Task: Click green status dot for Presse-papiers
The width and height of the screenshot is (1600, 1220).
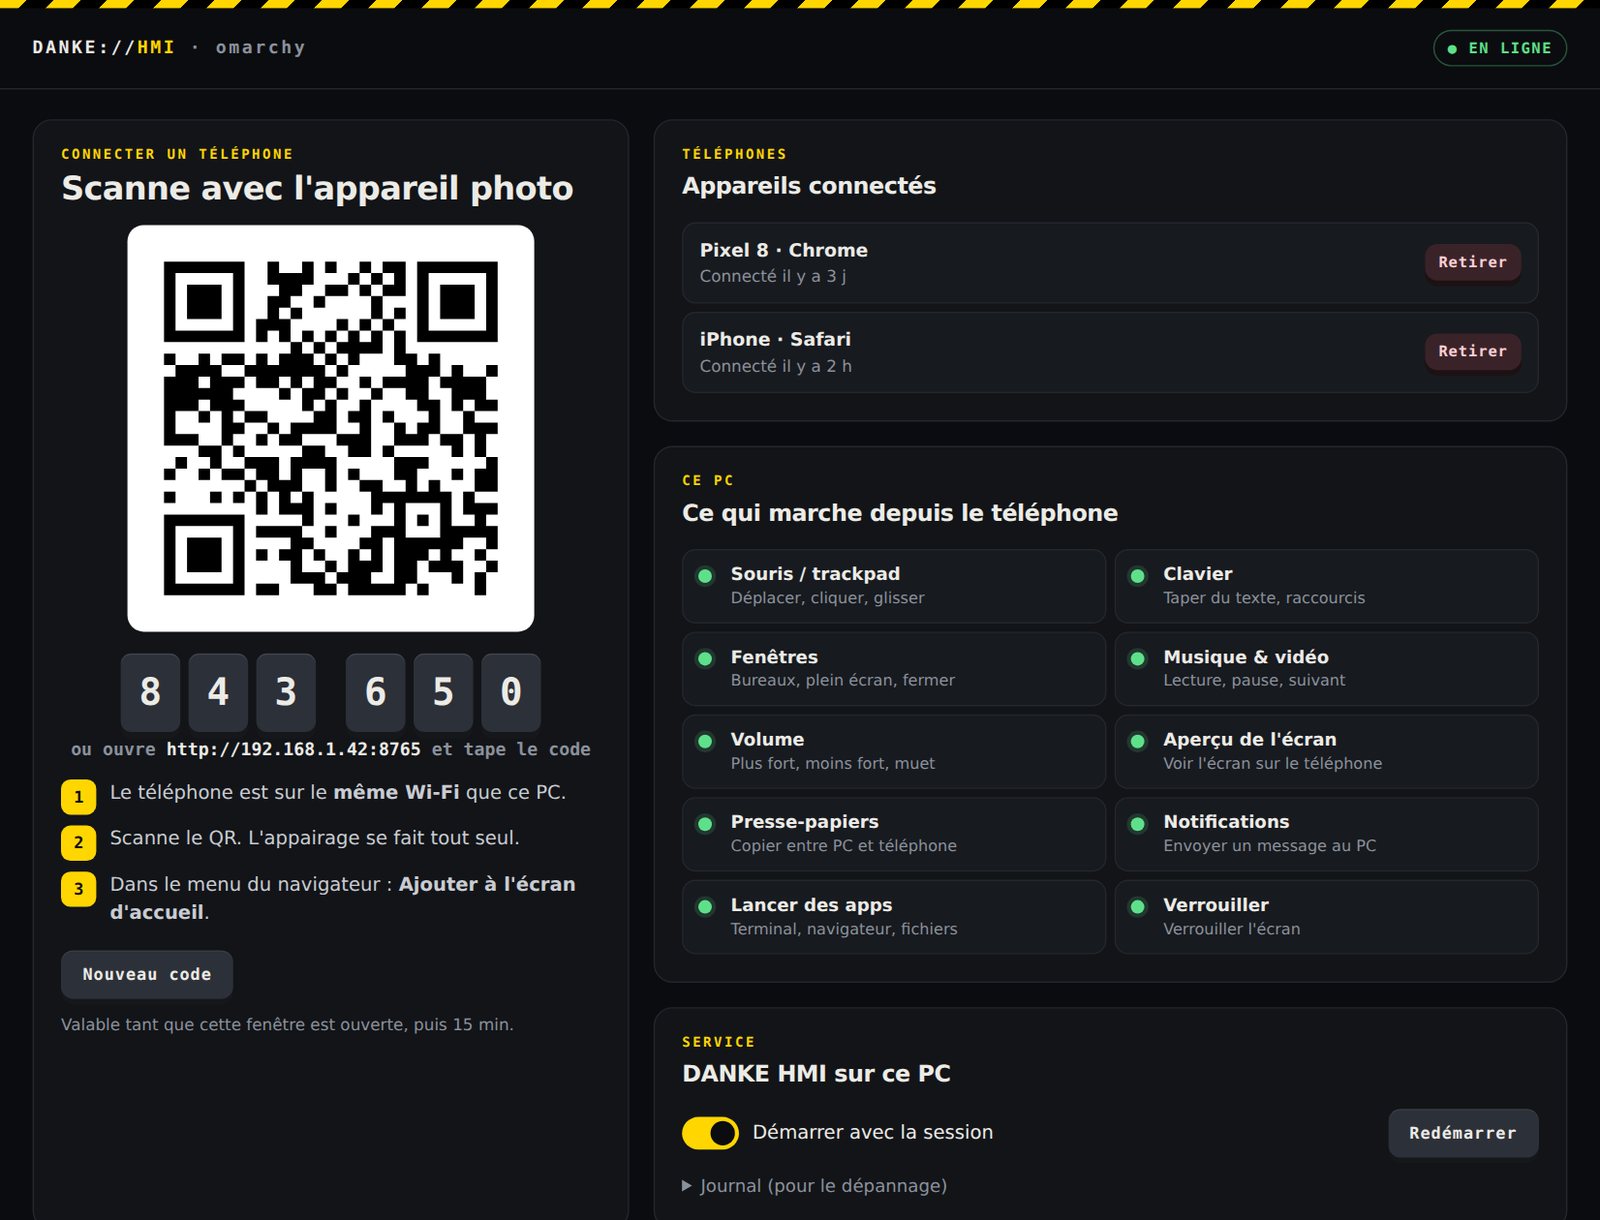Action: point(705,824)
